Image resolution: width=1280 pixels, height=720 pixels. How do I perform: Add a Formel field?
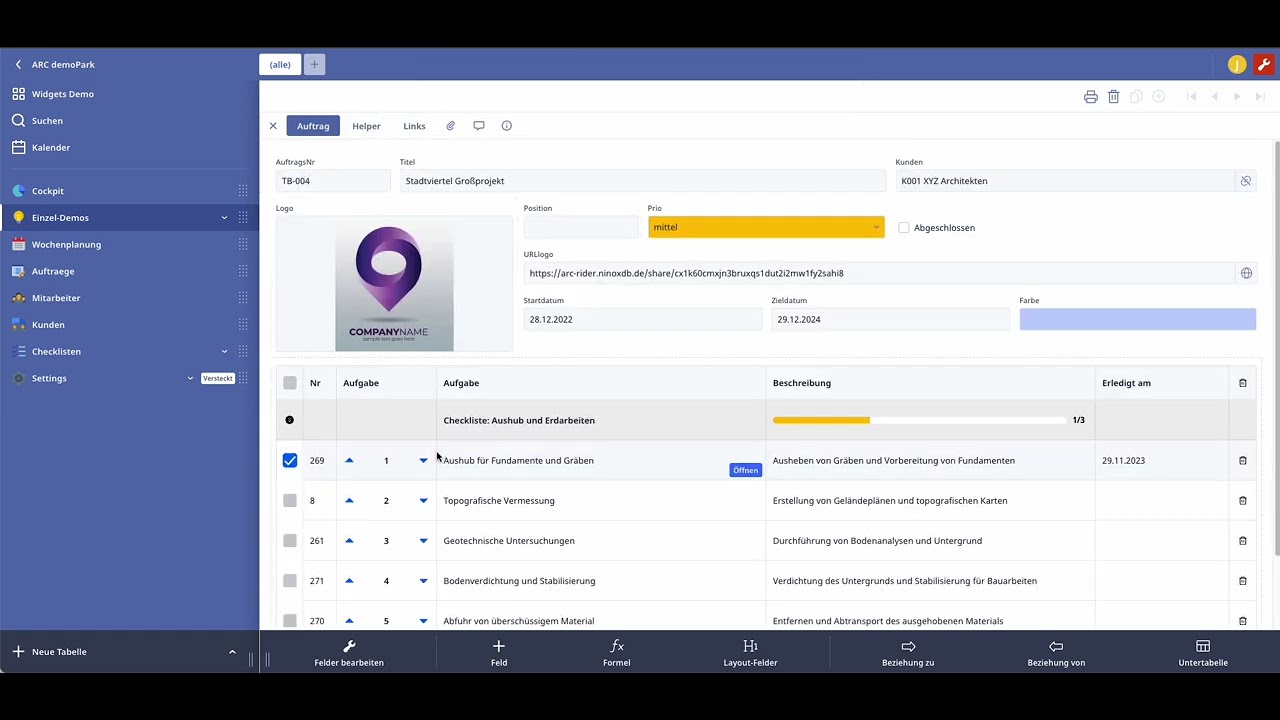tap(617, 654)
